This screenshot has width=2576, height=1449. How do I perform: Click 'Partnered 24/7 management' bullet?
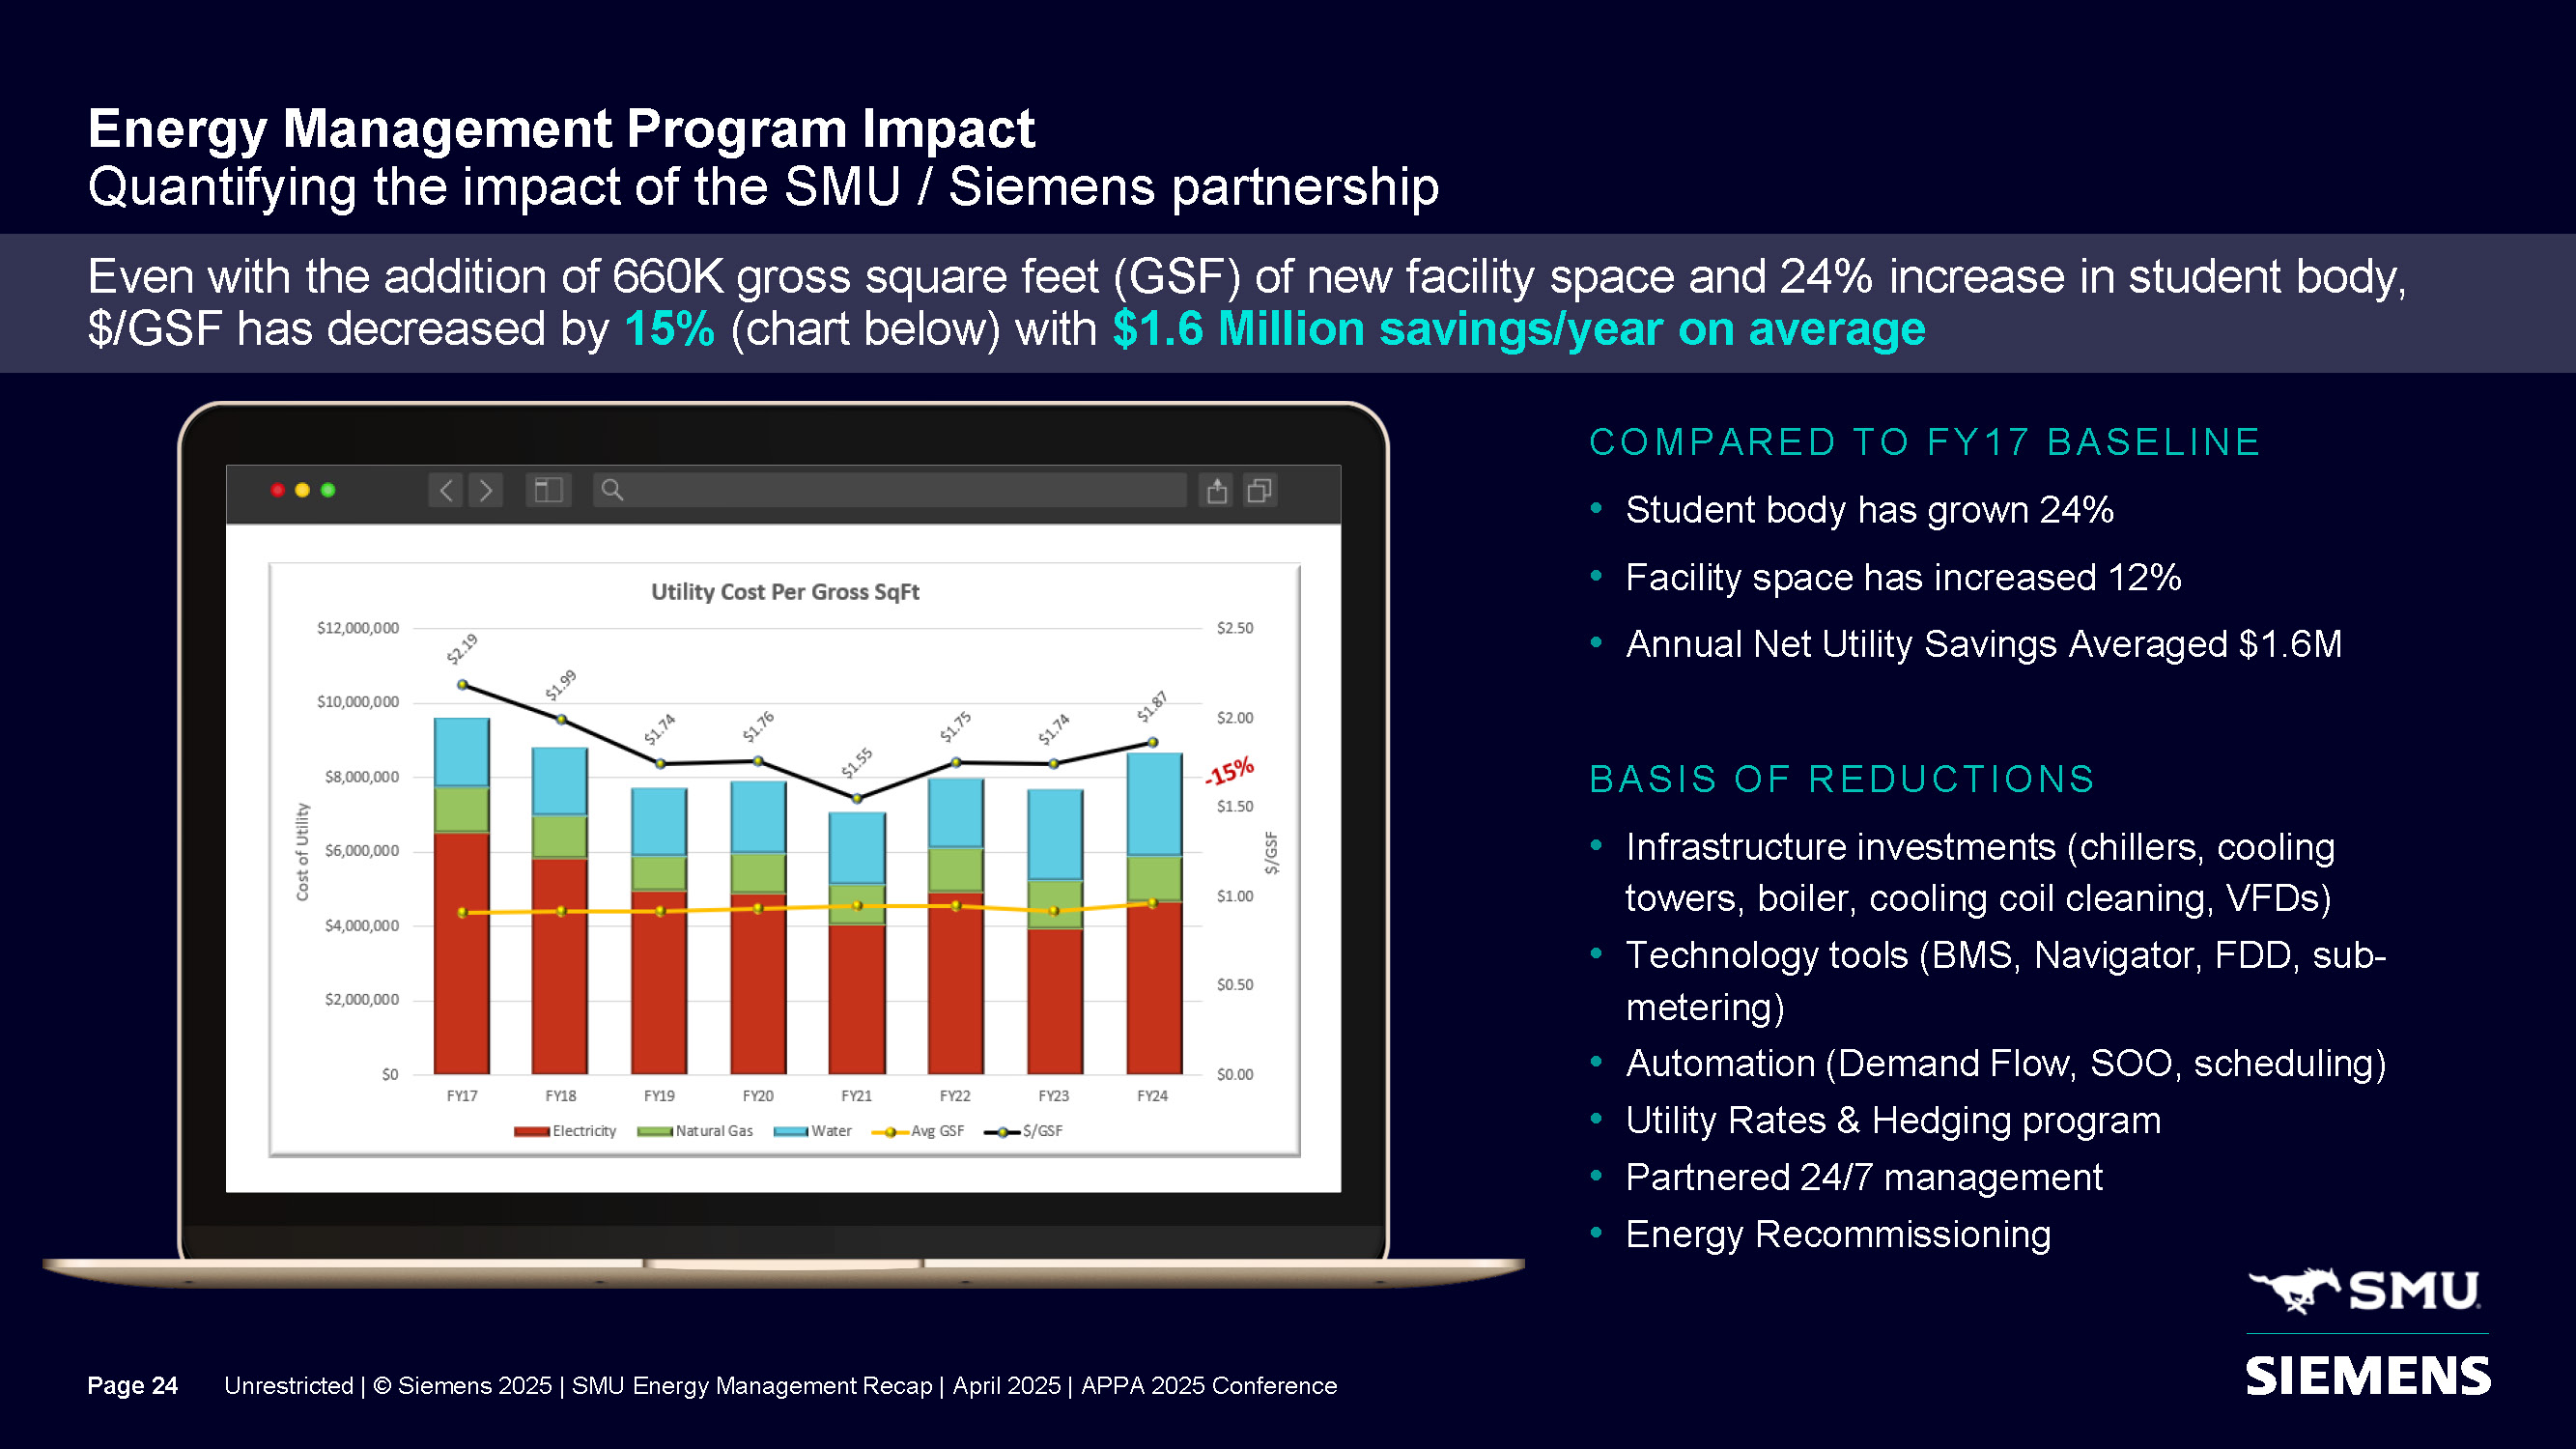click(x=1864, y=1177)
